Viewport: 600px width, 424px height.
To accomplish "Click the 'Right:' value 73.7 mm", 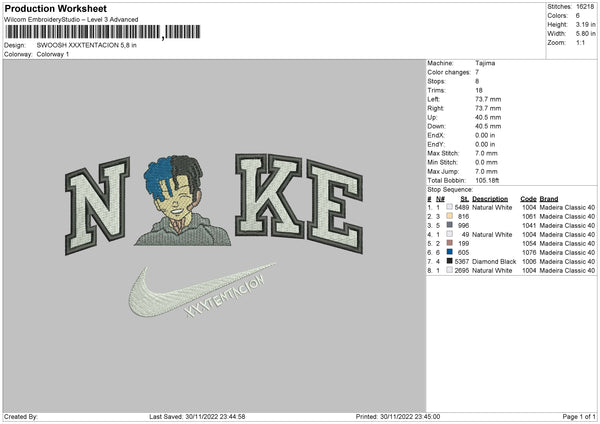I will tap(488, 108).
